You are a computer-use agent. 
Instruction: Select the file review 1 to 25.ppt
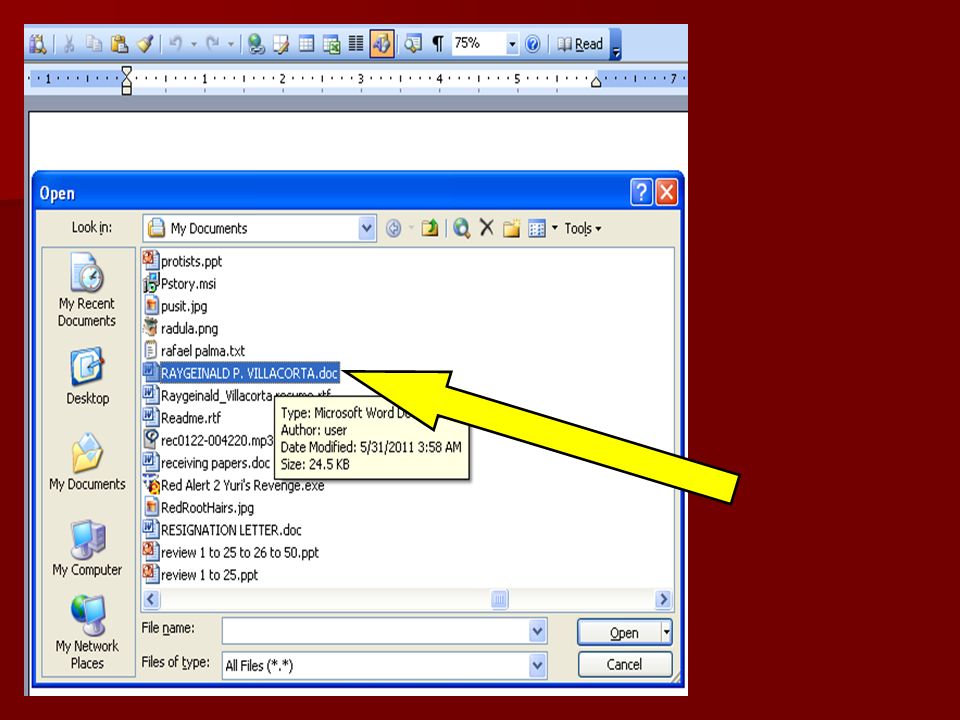click(x=200, y=574)
